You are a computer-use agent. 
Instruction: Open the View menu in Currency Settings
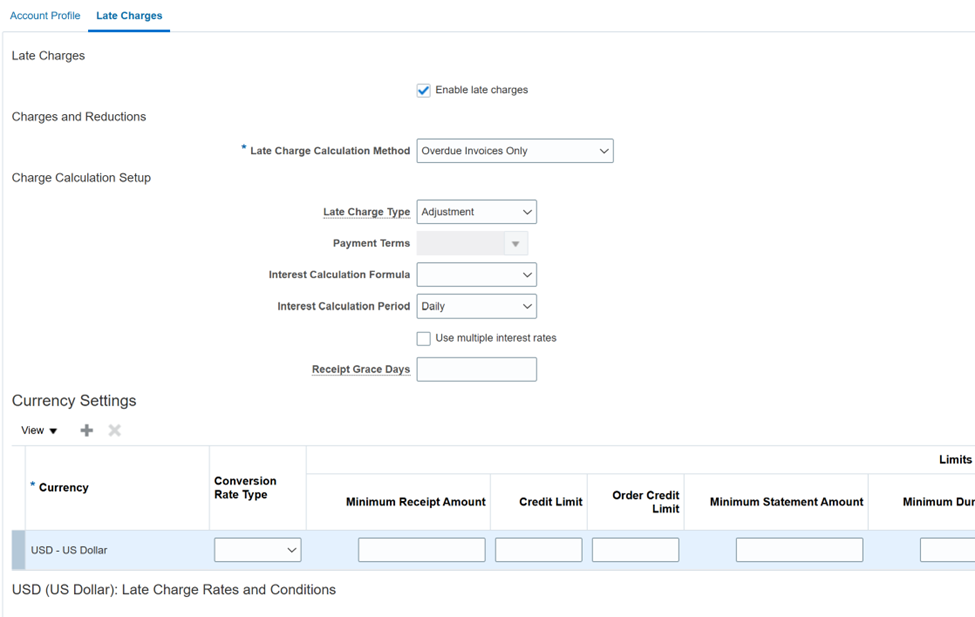click(x=39, y=430)
